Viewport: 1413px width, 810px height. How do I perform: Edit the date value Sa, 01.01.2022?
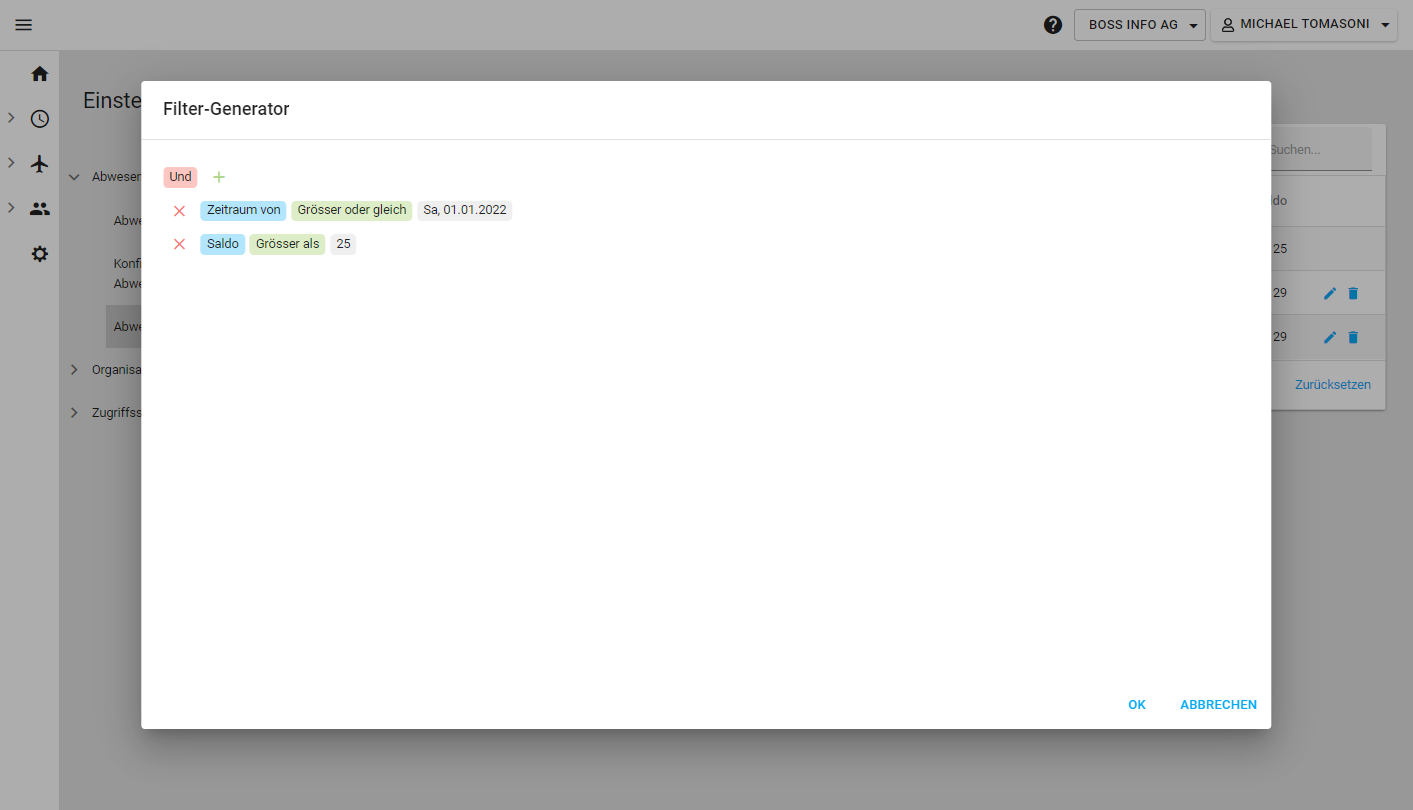coord(464,210)
